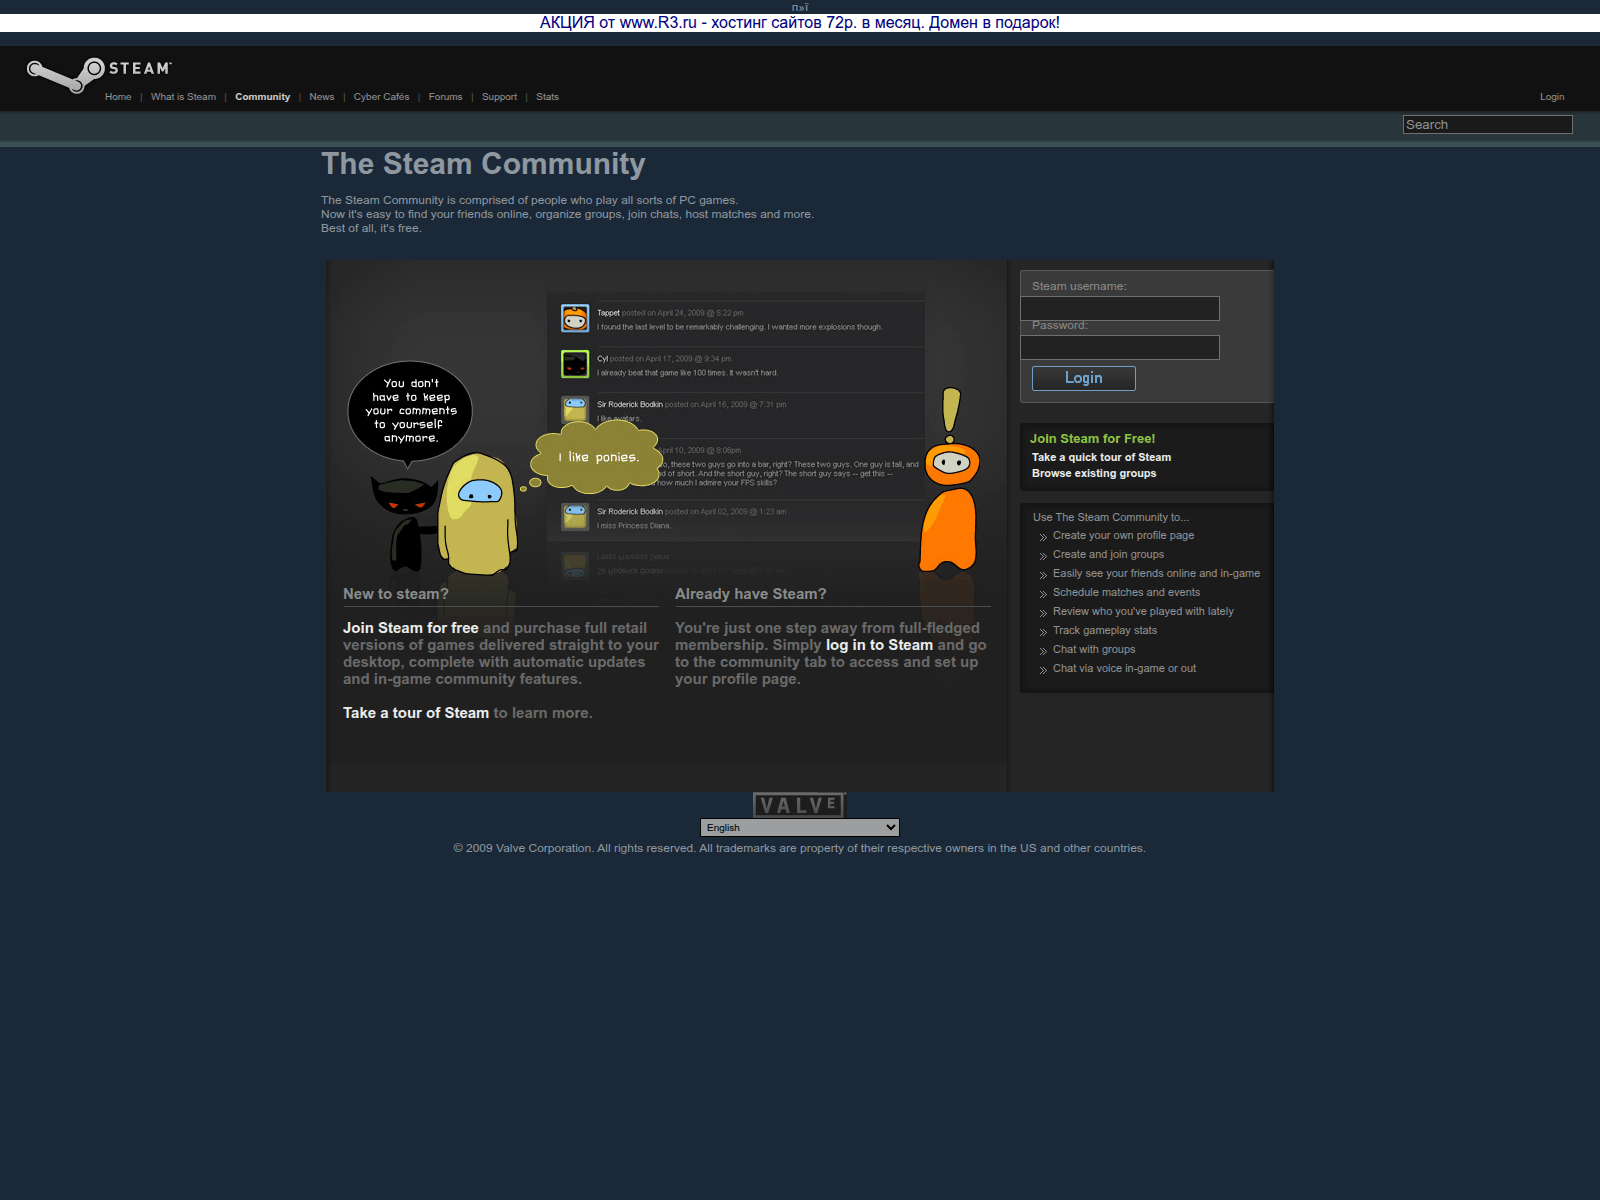This screenshot has height=1200, width=1600.
Task: Focus the Steam username field
Action: [x=1119, y=308]
